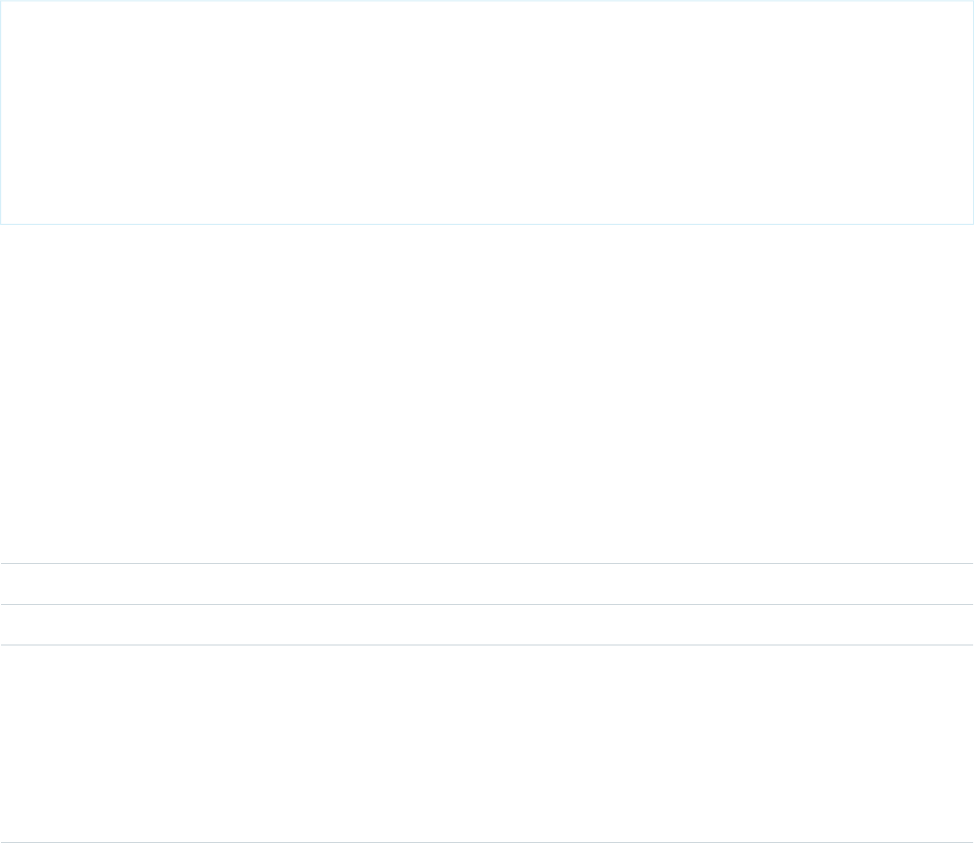Click the bottom border of the bordered box
This screenshot has width=974, height=843.
tap(486, 223)
